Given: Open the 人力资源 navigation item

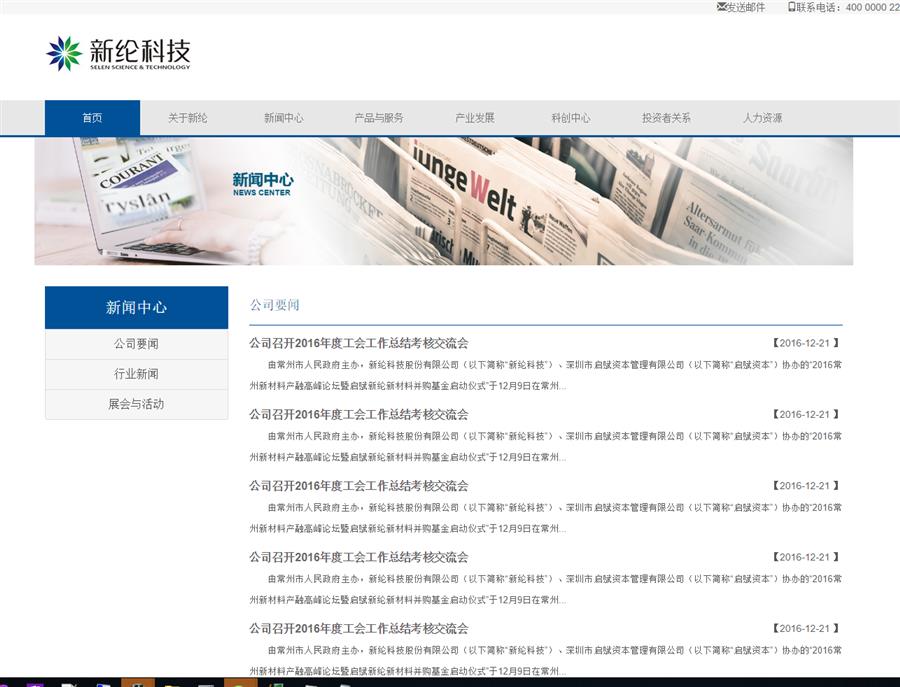Looking at the screenshot, I should tap(762, 118).
